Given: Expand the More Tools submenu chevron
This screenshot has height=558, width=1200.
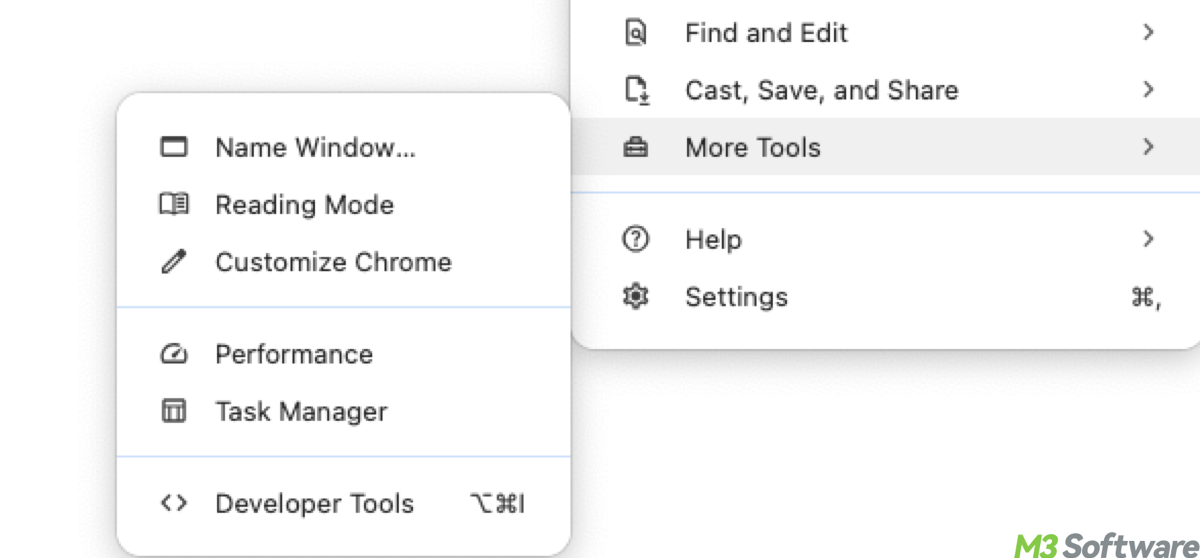Looking at the screenshot, I should pyautogui.click(x=1148, y=147).
